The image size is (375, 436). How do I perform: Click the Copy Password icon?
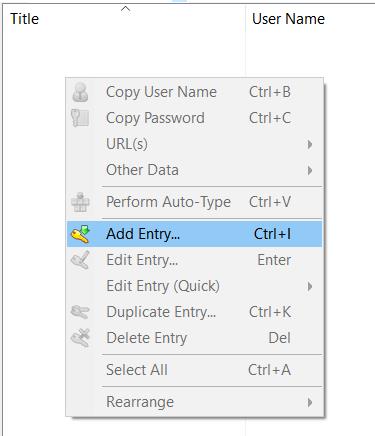coord(80,118)
